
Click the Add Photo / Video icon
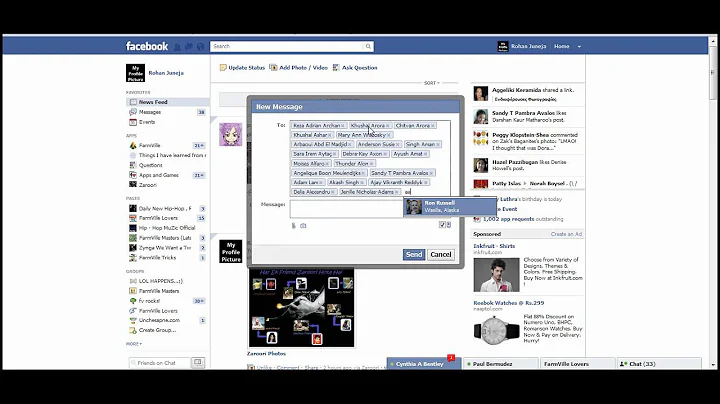[x=273, y=67]
